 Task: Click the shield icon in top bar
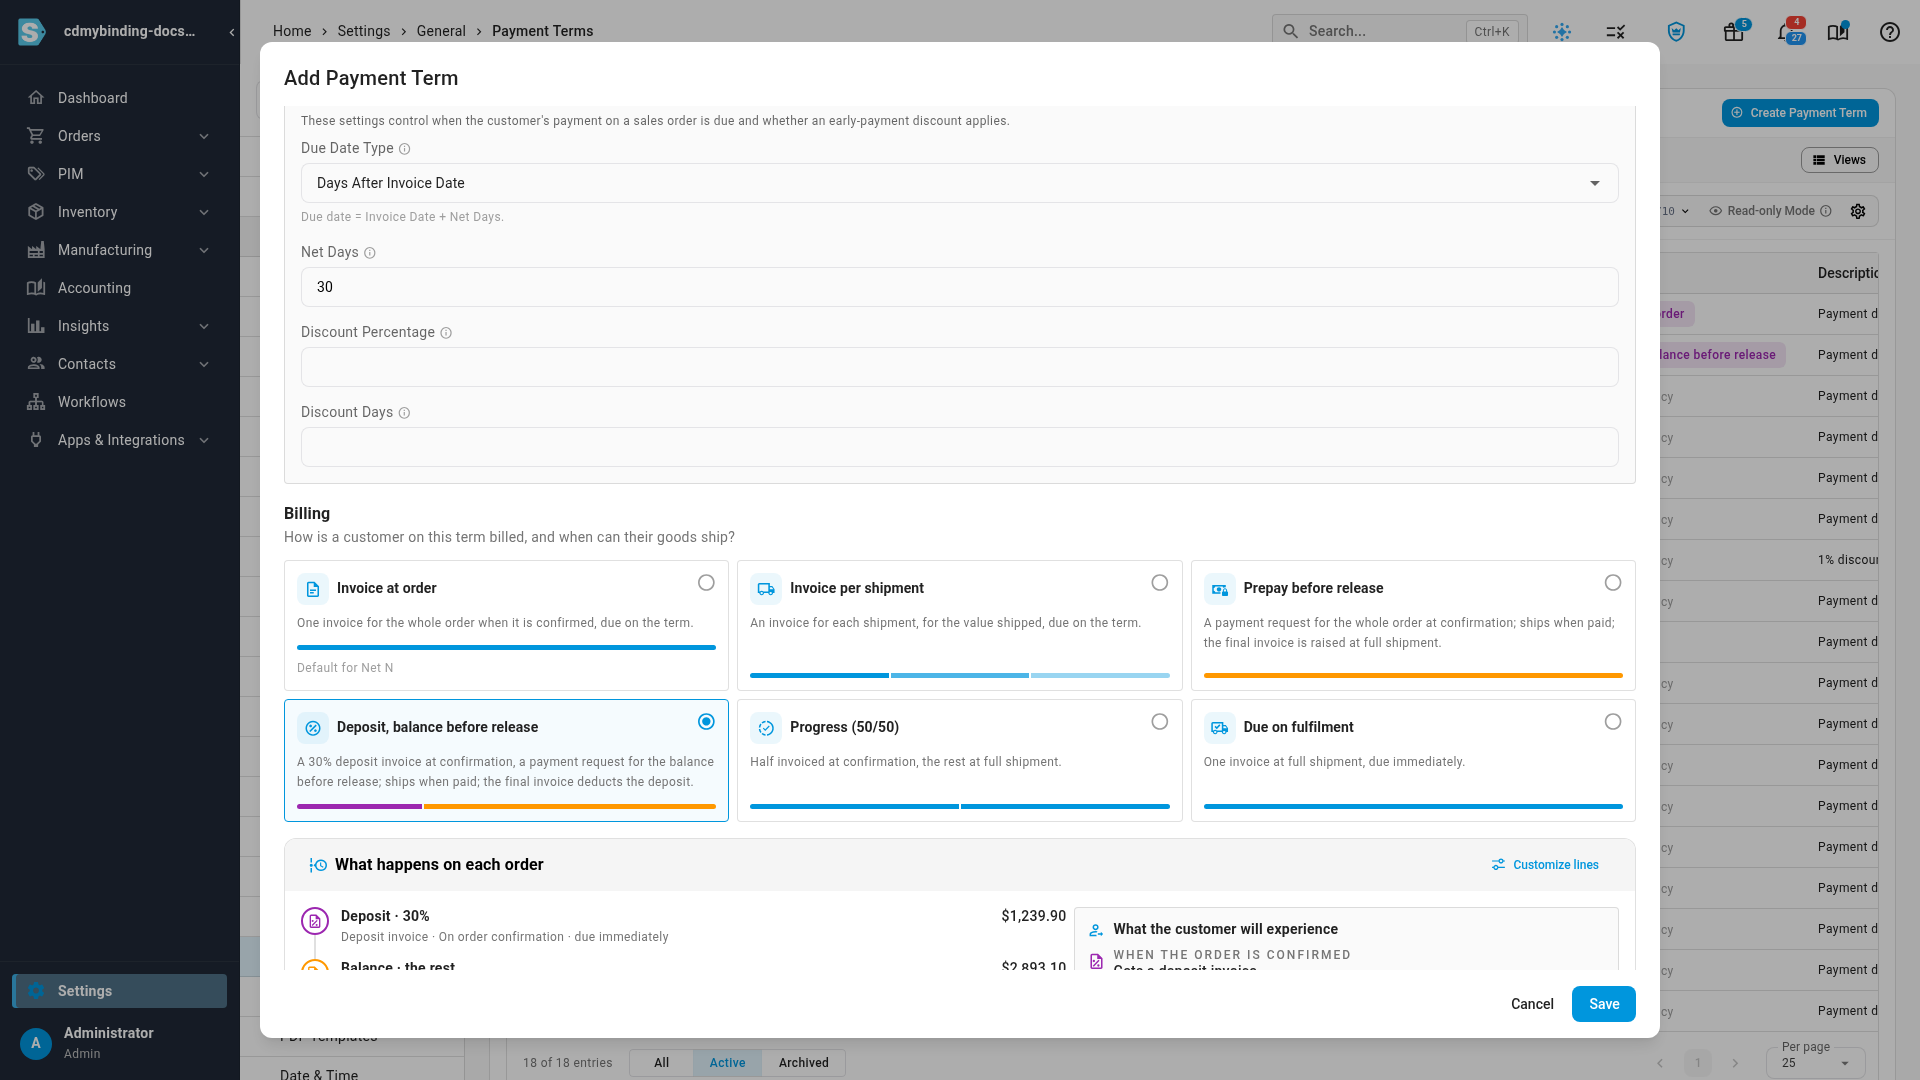pos(1677,32)
